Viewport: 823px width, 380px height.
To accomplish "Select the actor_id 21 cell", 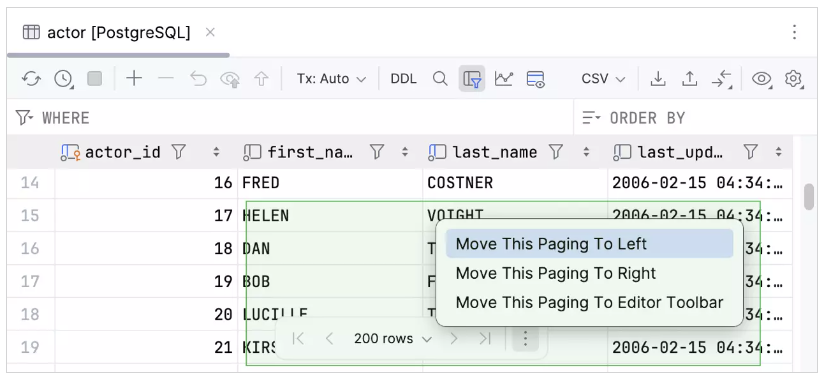I will [146, 347].
